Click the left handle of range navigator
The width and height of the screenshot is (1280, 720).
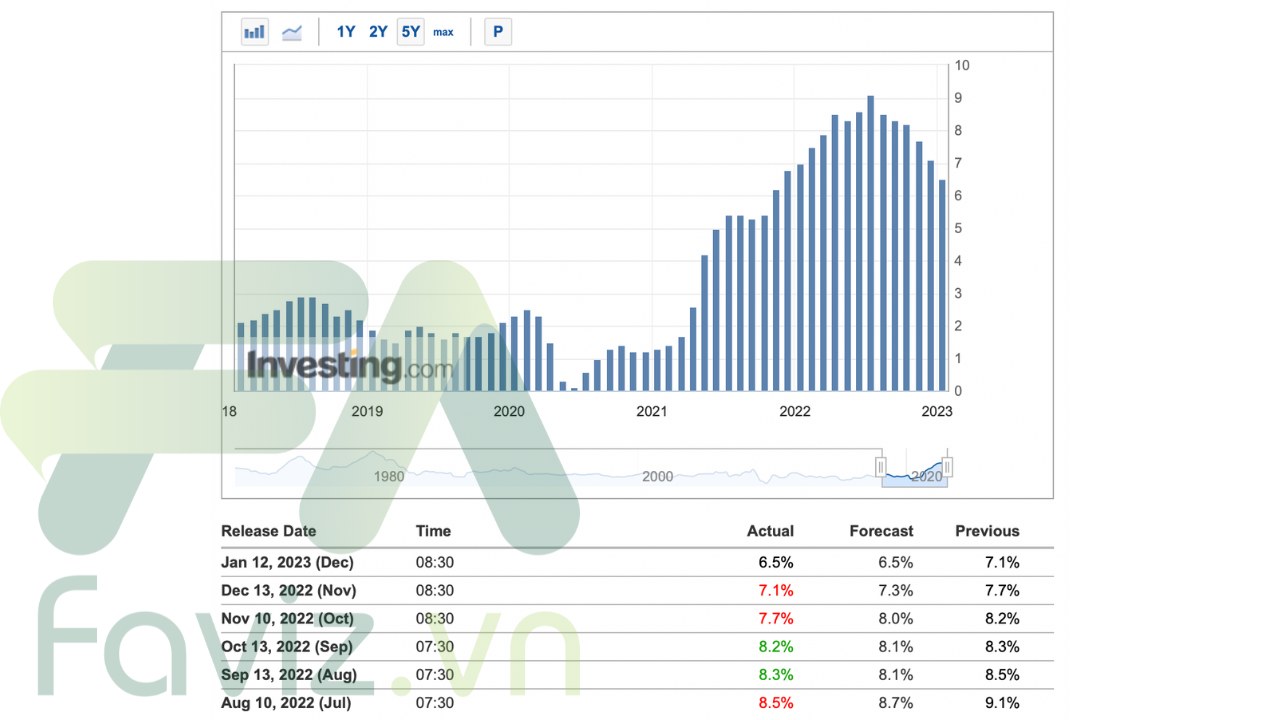(881, 467)
